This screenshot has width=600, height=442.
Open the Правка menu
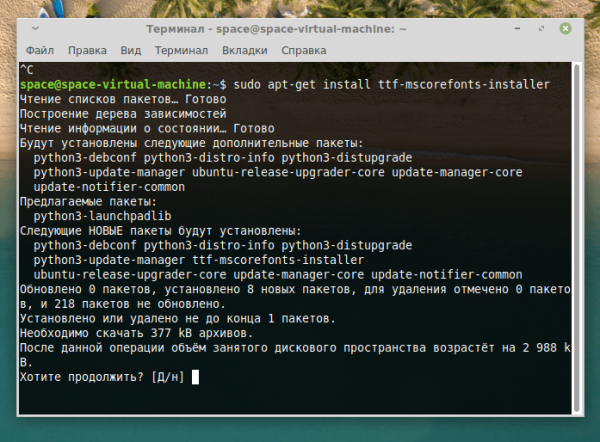click(87, 51)
